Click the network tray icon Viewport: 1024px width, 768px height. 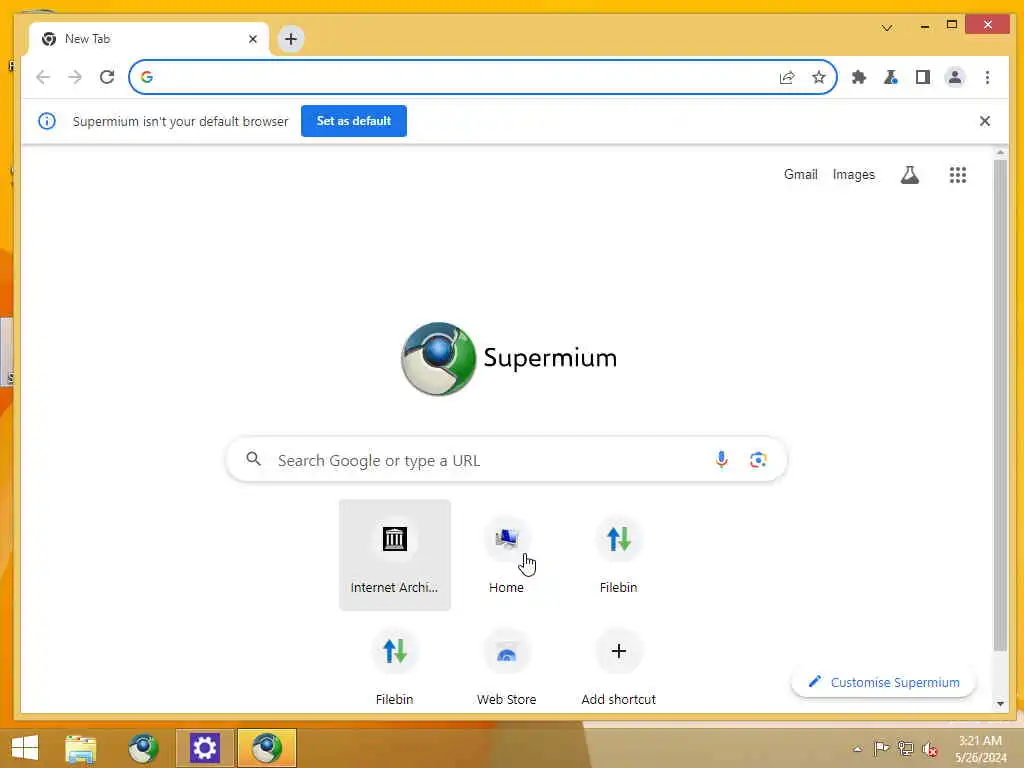point(906,748)
